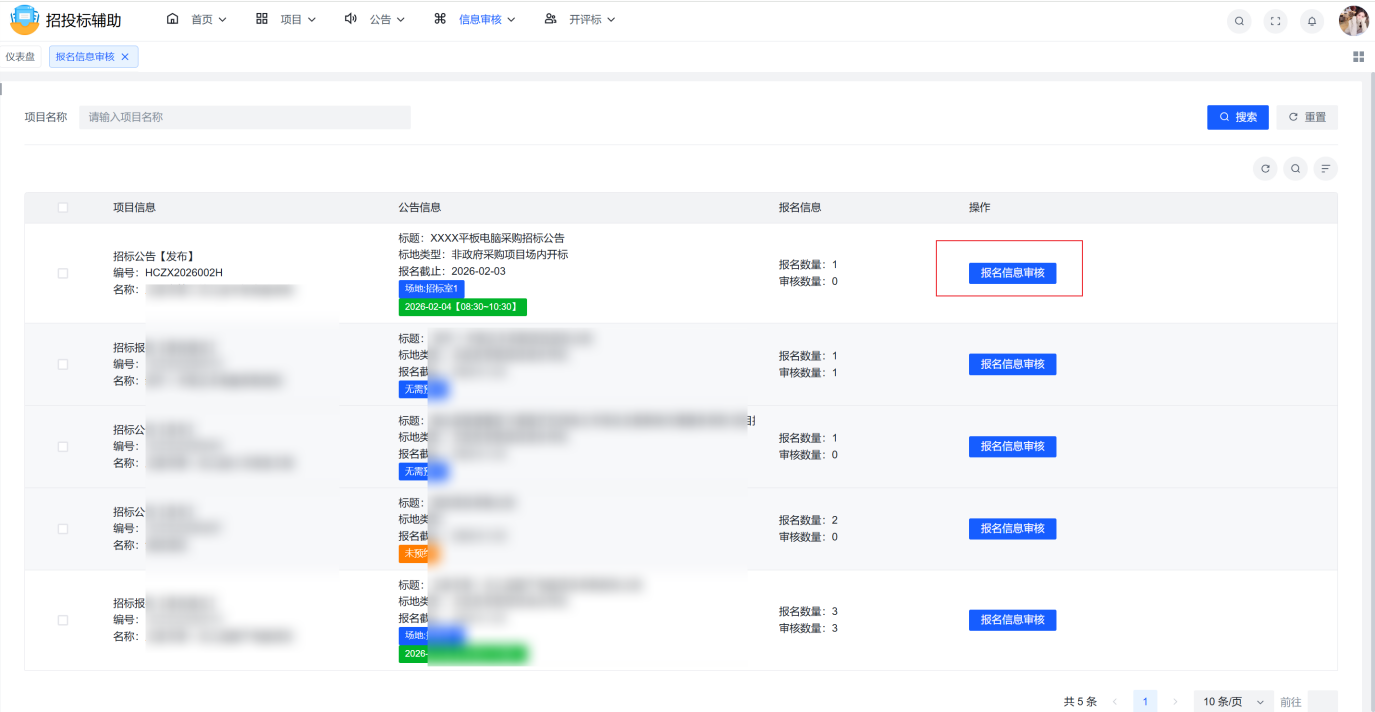Screen dimensions: 1375x712
Task: Check the row checkbox for HCZX2026002H
Action: (63, 273)
